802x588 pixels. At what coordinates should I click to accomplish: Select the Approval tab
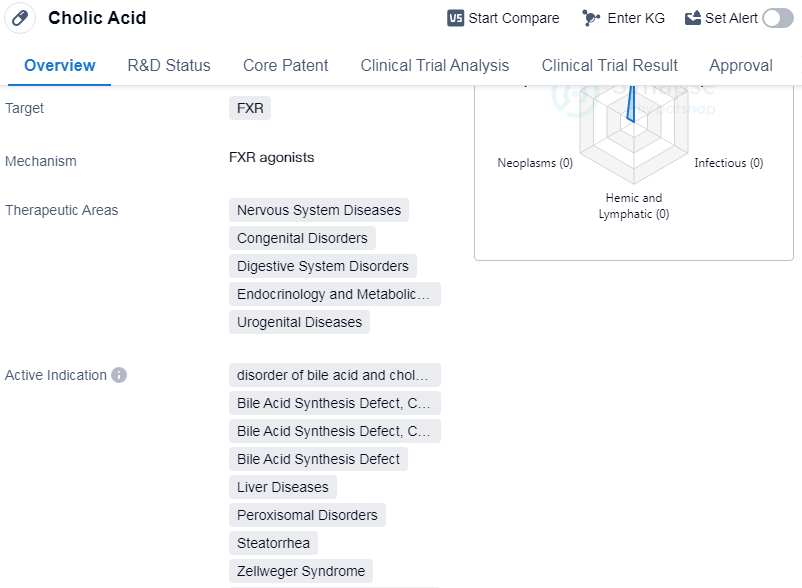(740, 65)
